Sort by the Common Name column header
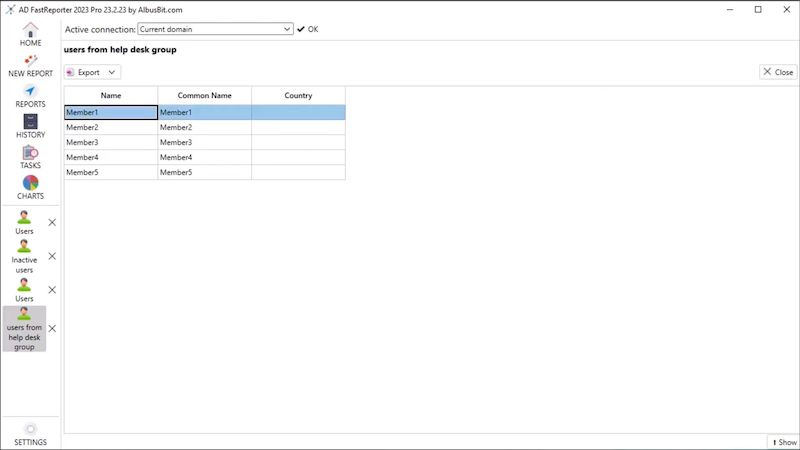 [205, 95]
